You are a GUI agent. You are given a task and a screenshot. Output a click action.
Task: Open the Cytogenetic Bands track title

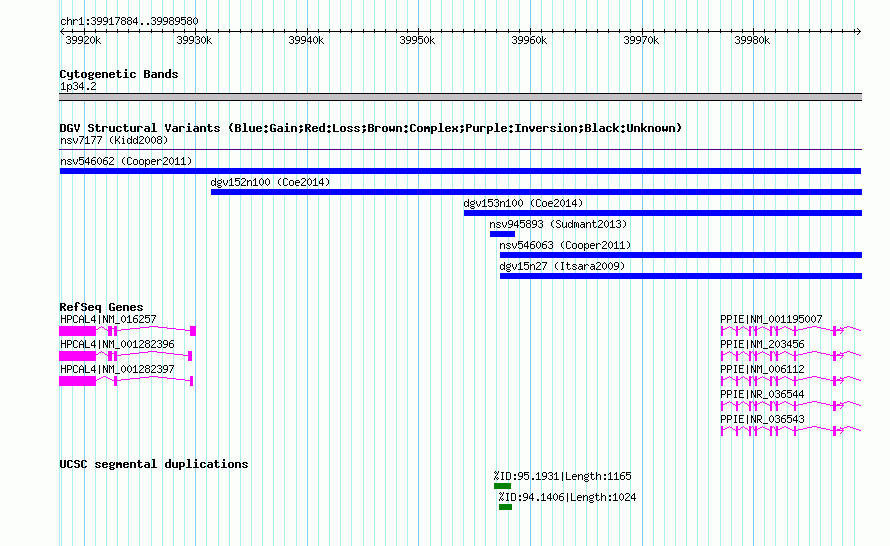tap(119, 74)
